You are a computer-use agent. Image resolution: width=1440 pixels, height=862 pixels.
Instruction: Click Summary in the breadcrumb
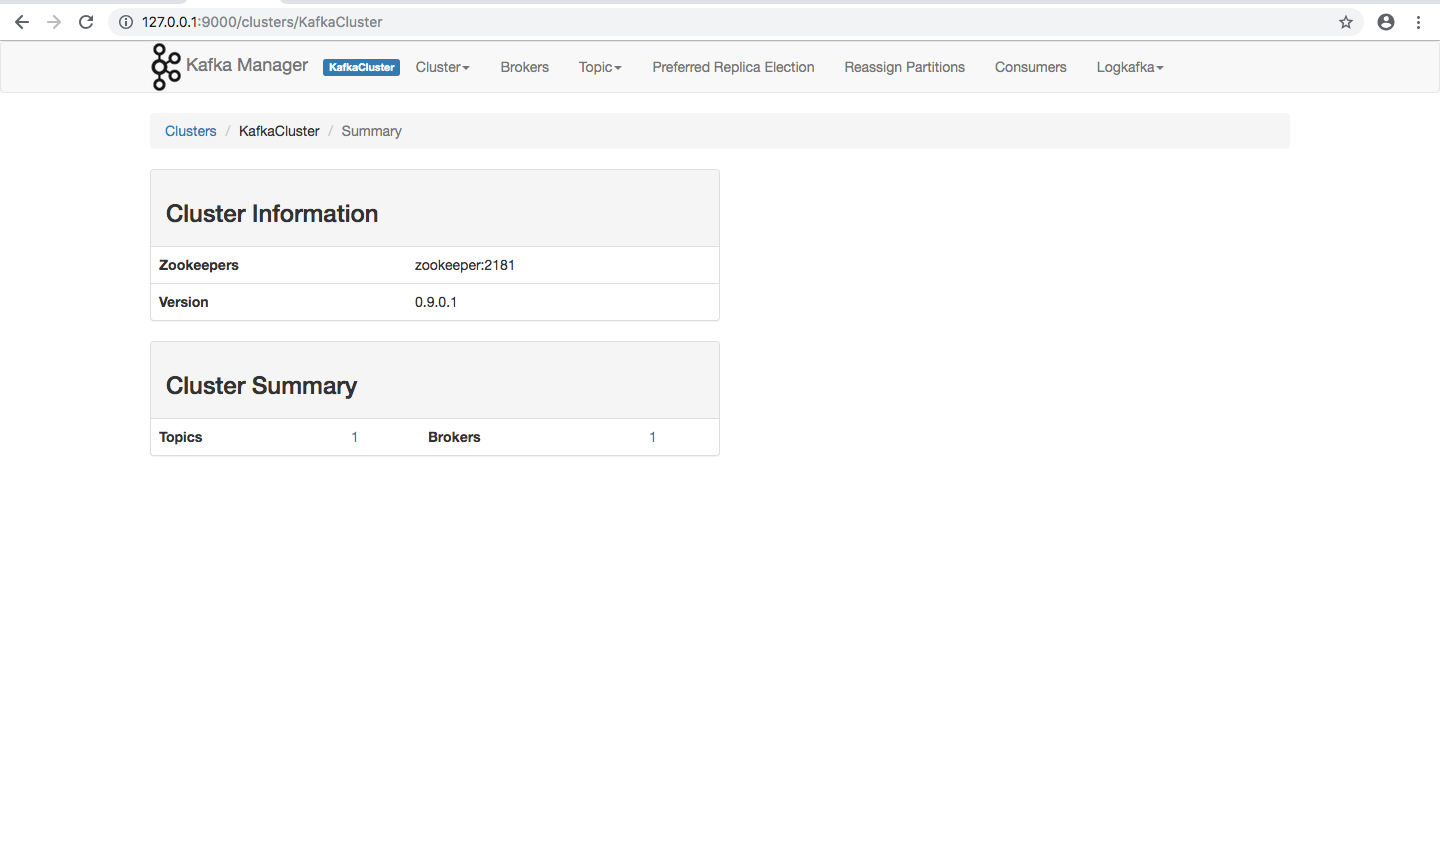tap(371, 131)
